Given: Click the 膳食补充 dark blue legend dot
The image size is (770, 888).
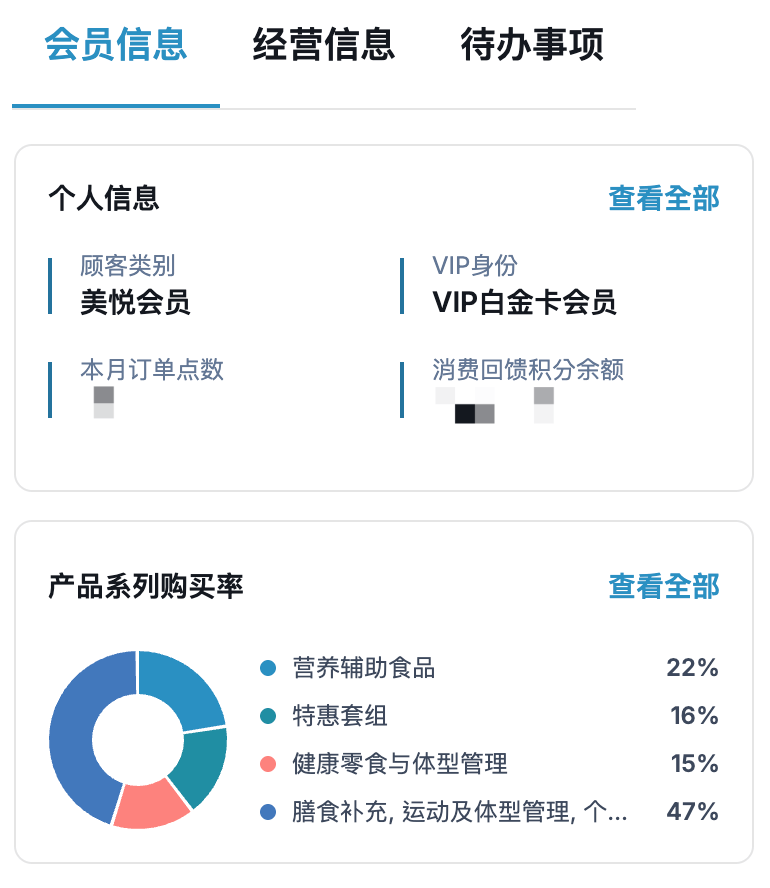Looking at the screenshot, I should click(268, 812).
